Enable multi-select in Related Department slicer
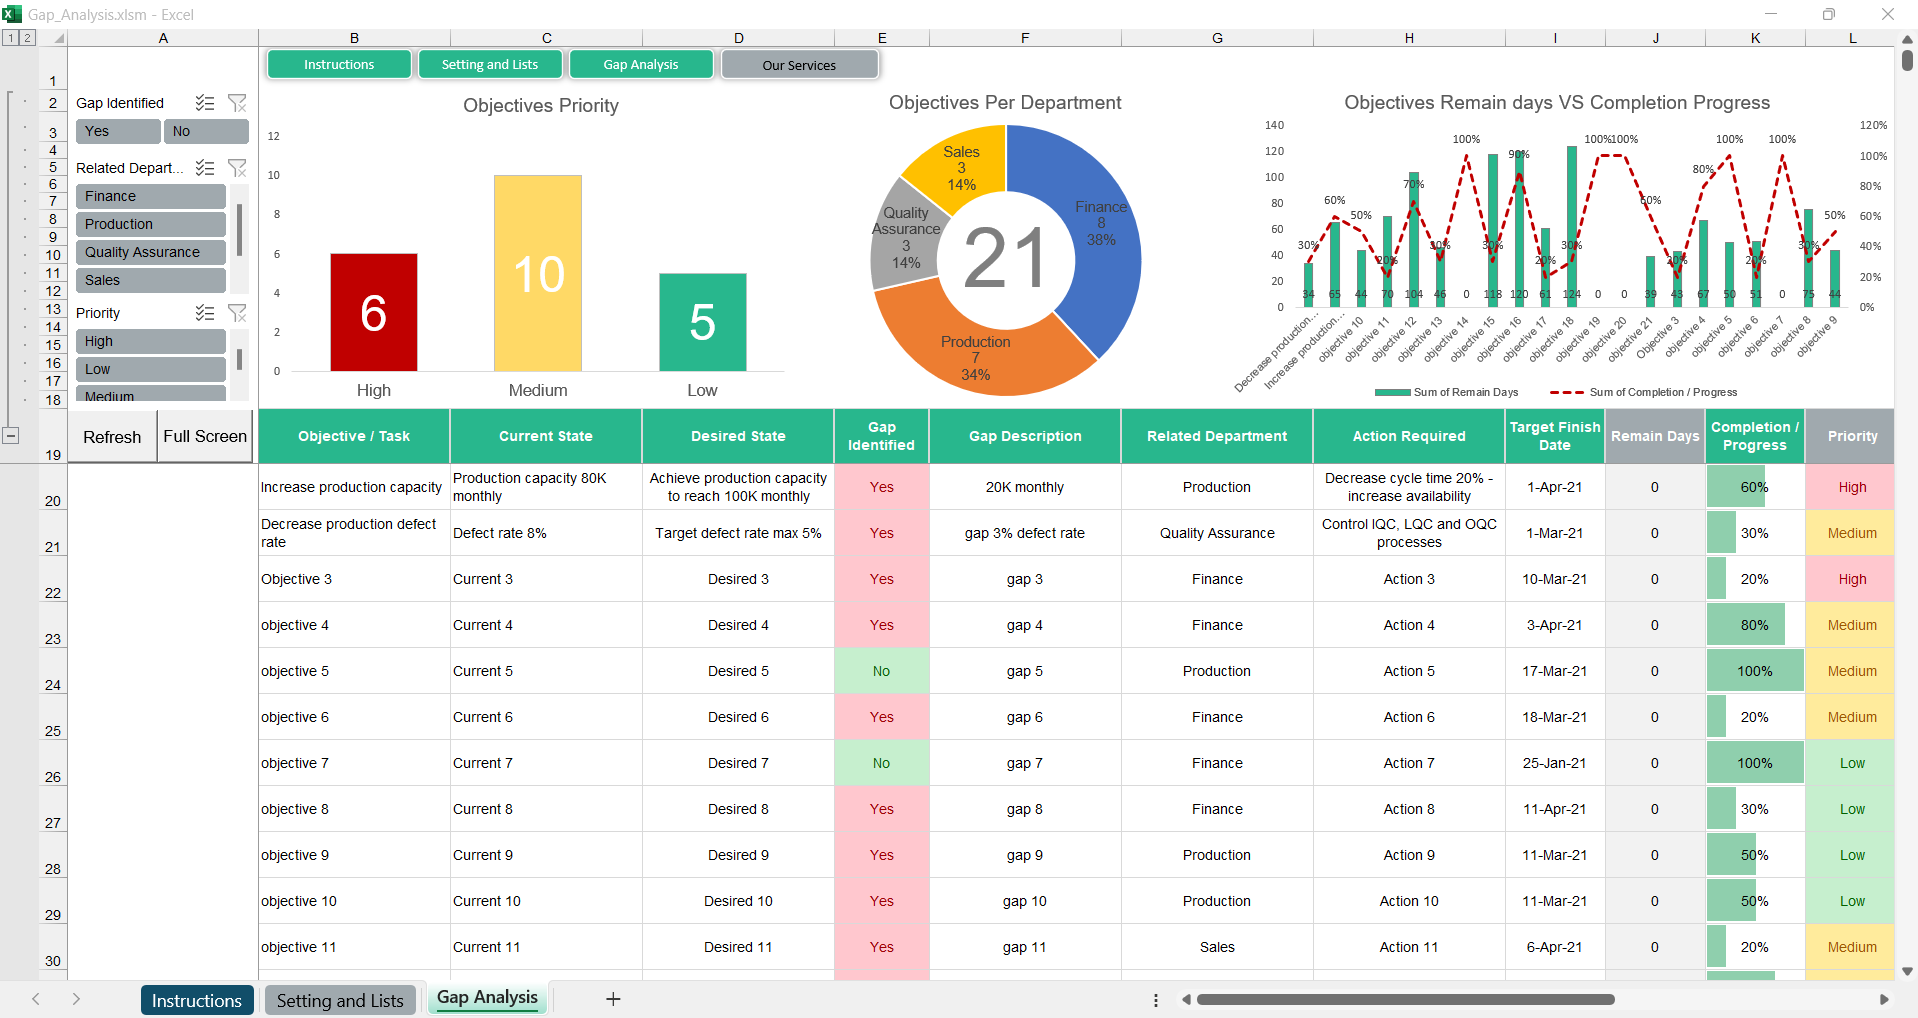The image size is (1918, 1018). (x=205, y=168)
